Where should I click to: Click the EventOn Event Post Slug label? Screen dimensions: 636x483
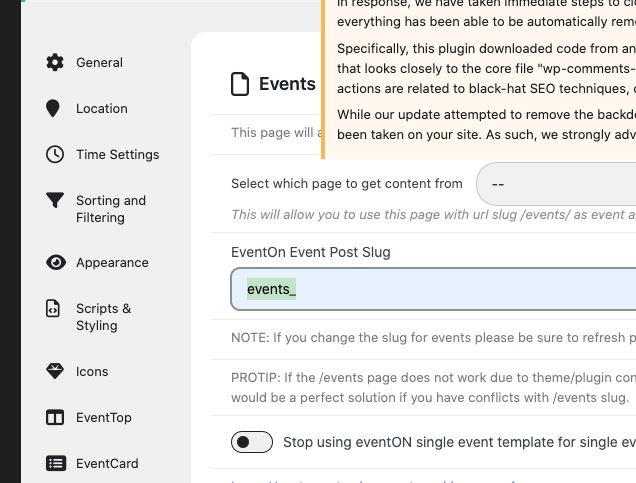tap(311, 252)
